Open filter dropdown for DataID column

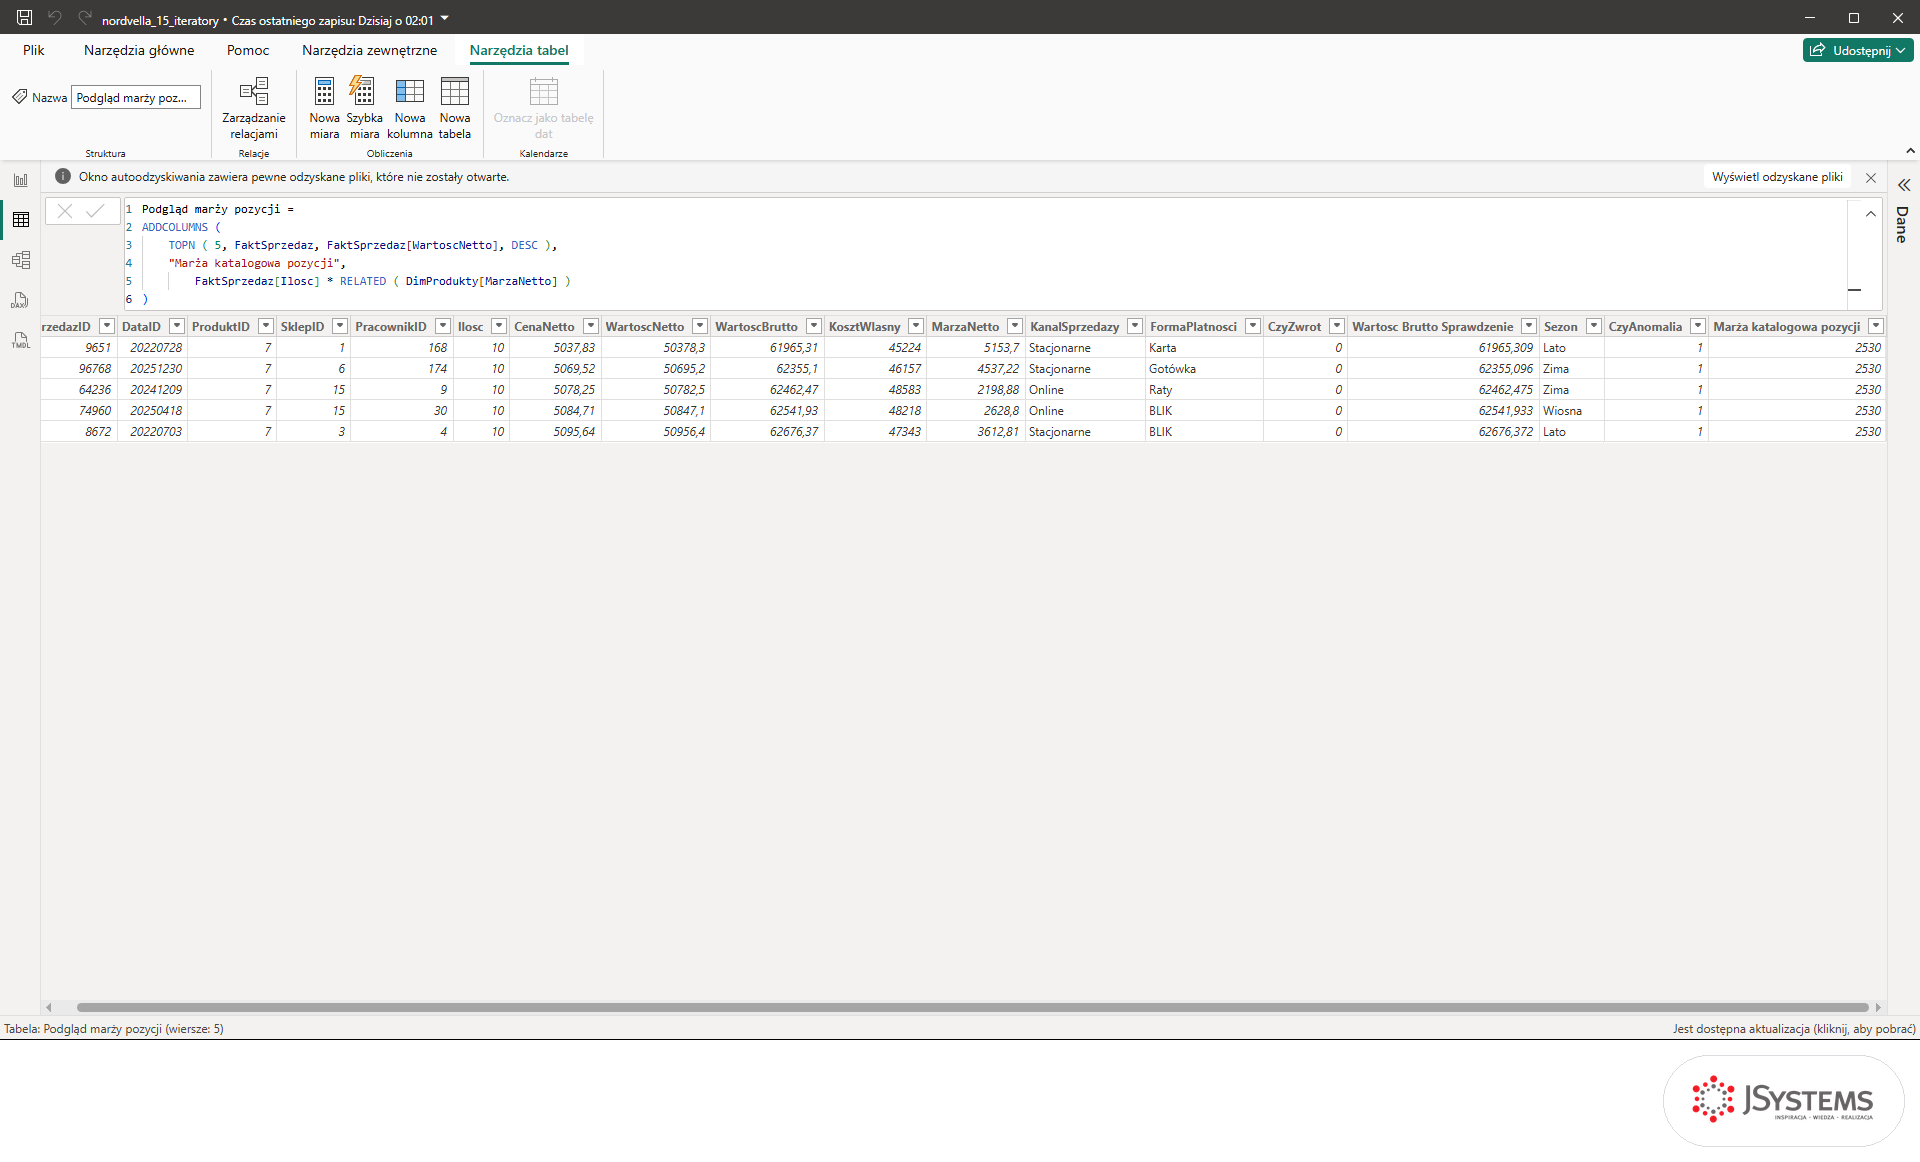(x=177, y=326)
